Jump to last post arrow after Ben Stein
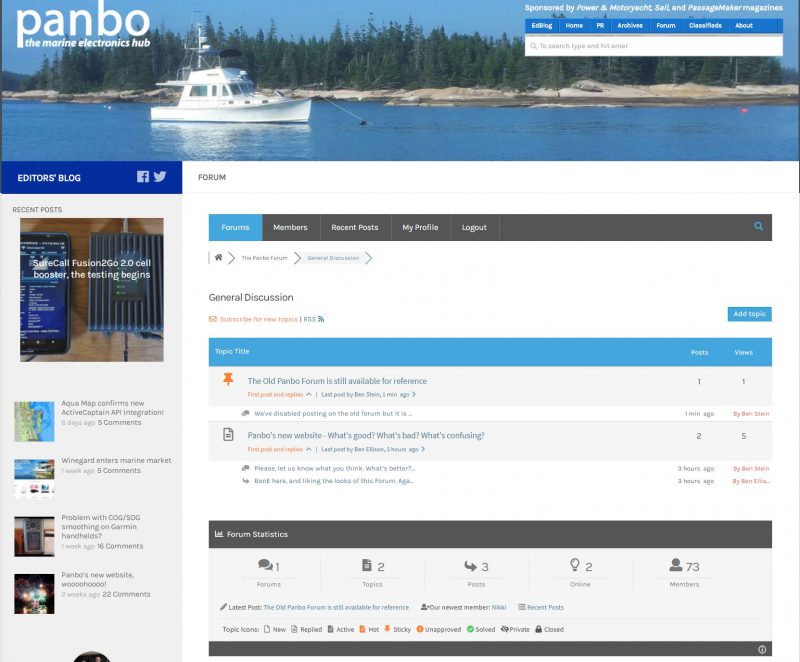Screen dimensions: 800x662 [x=414, y=394]
